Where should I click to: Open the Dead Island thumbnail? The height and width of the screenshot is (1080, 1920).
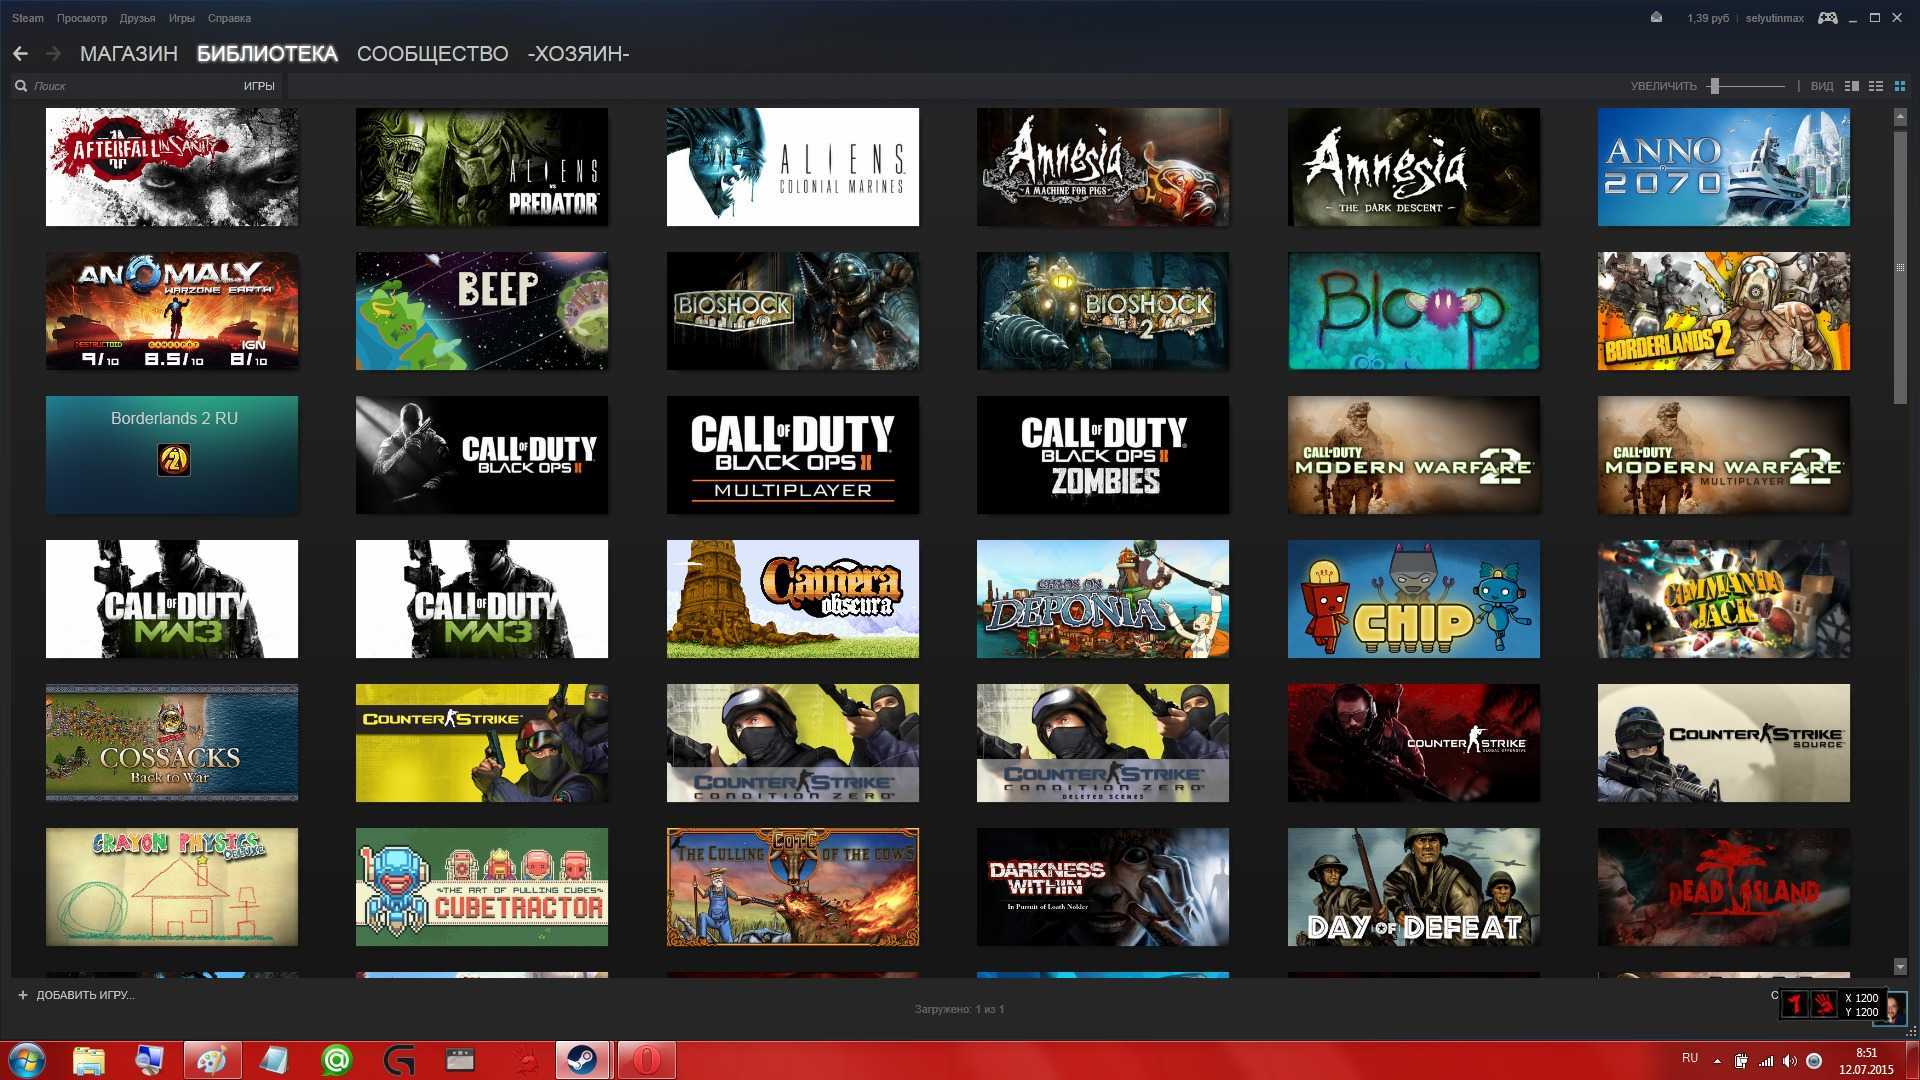pyautogui.click(x=1724, y=887)
